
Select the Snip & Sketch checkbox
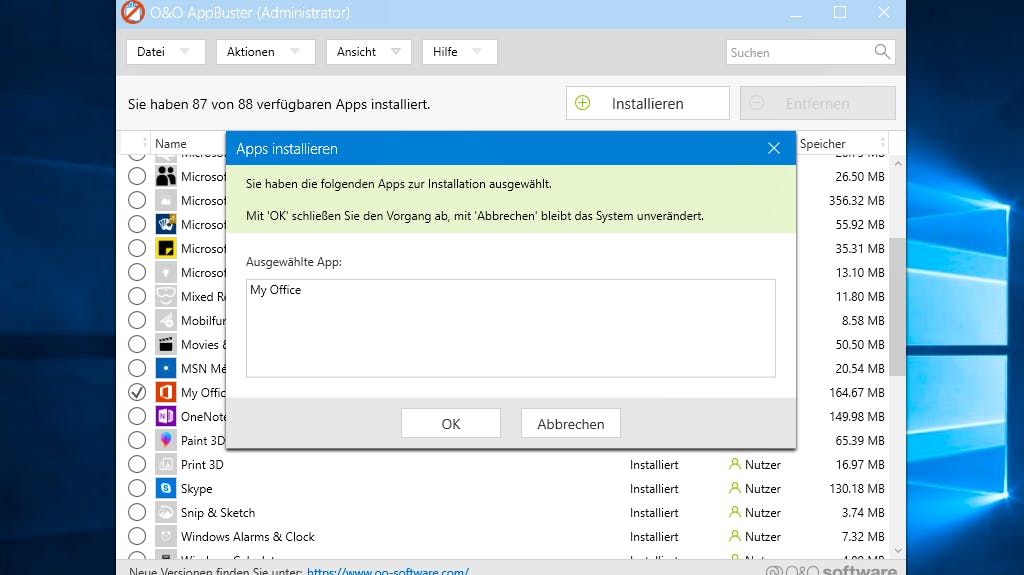(137, 512)
